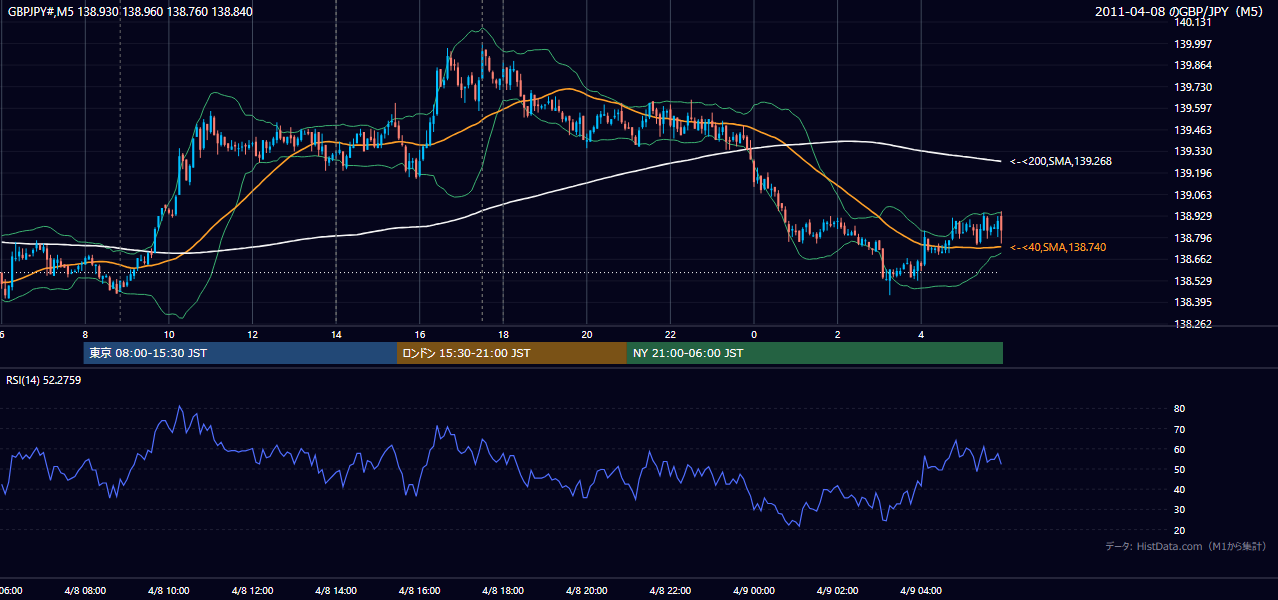Click bottom date label 4/8 20:00
Image resolution: width=1278 pixels, height=600 pixels.
pos(586,591)
